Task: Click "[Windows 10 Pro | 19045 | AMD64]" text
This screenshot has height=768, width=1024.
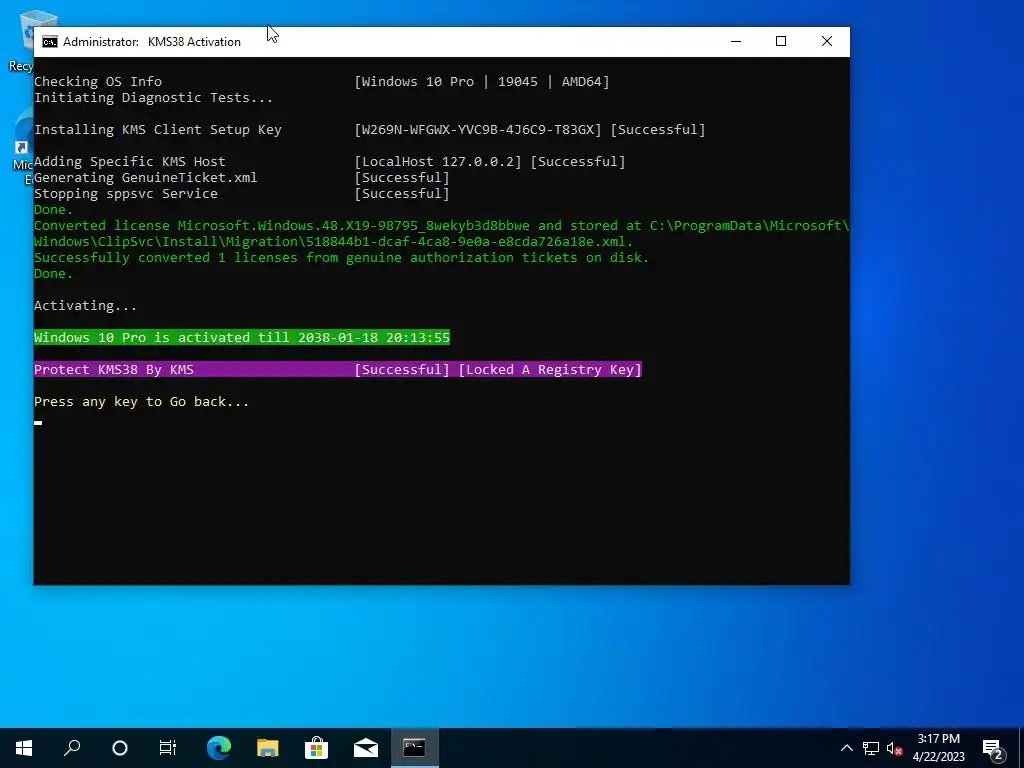Action: click(481, 82)
